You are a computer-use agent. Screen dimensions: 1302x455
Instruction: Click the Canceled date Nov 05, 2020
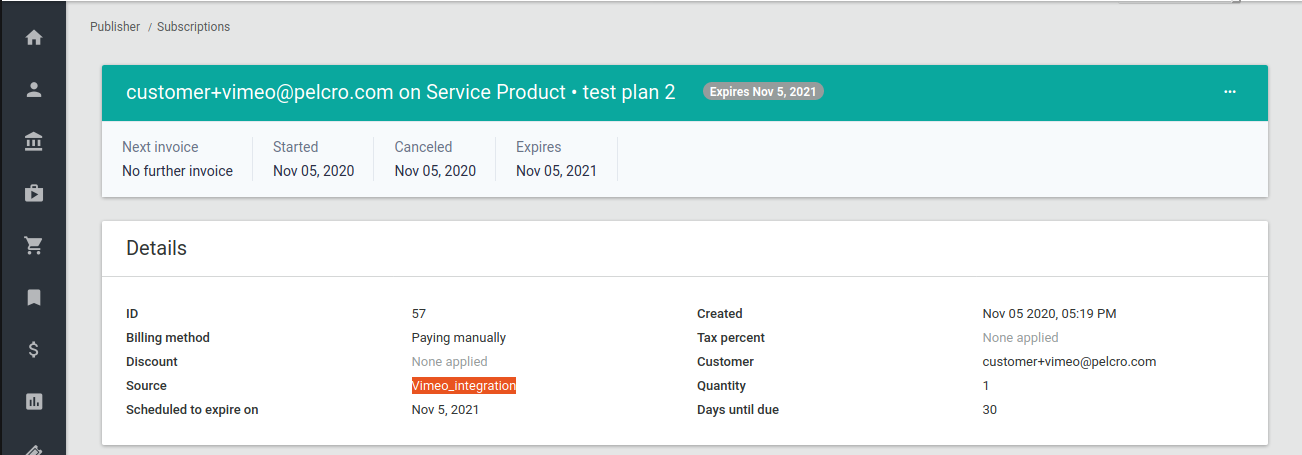[x=435, y=171]
